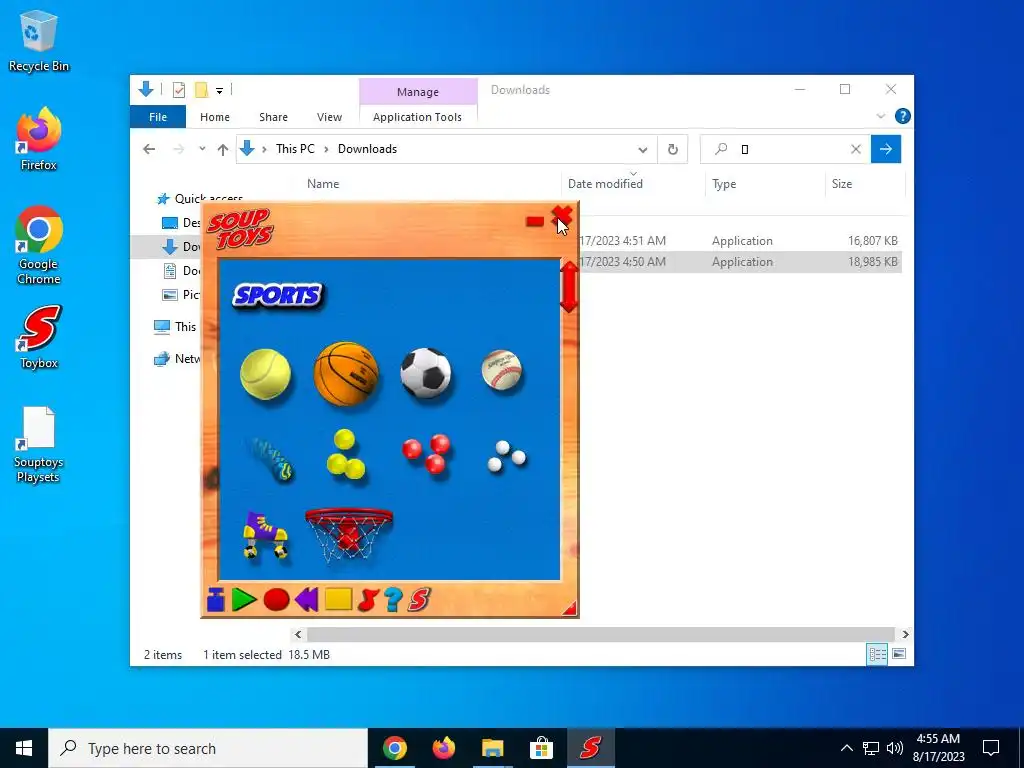This screenshot has width=1024, height=768.
Task: Sort by the Type column header
Action: (x=724, y=184)
